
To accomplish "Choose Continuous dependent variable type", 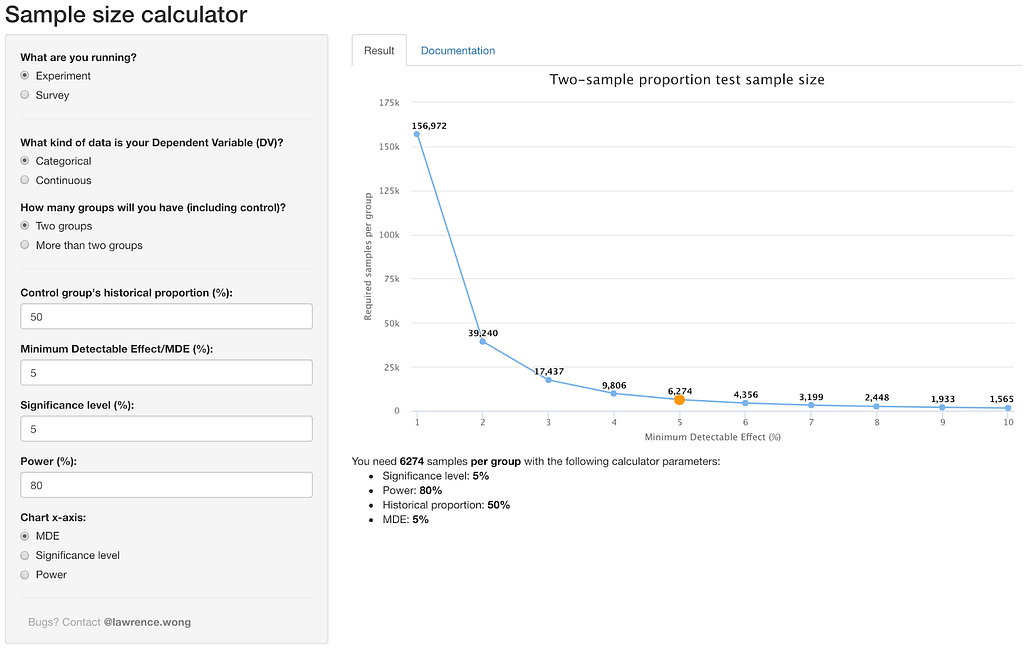I will point(25,180).
